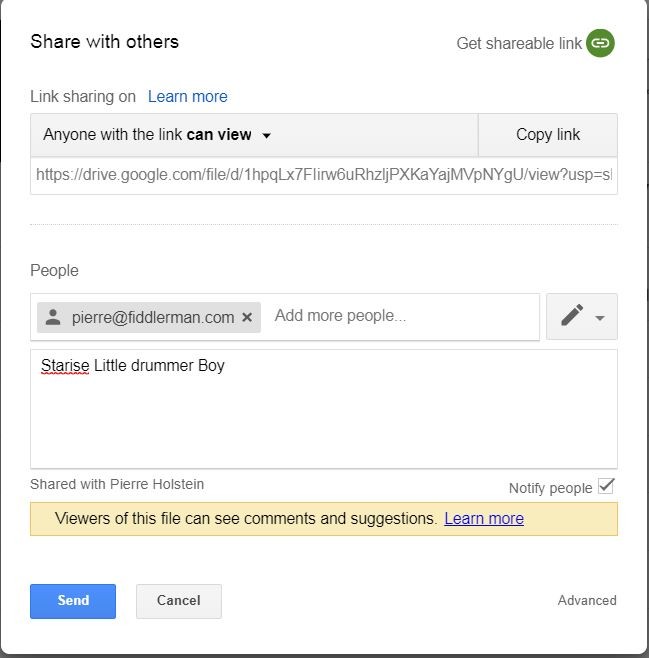649x658 pixels.
Task: Select the pierre@fiddlerman.com recipient chip
Action: 149,317
